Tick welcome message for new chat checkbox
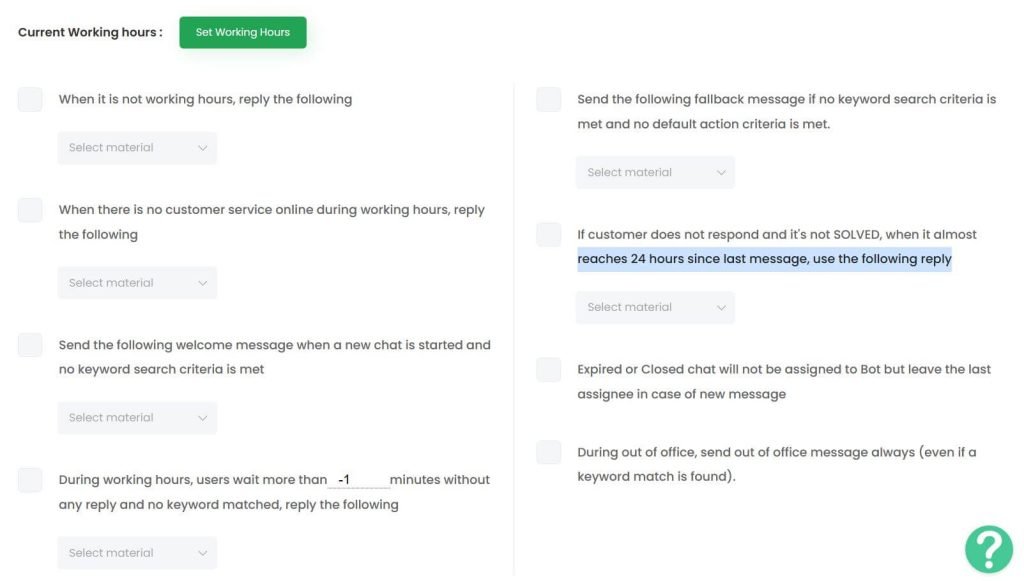The image size is (1024, 581). point(30,345)
